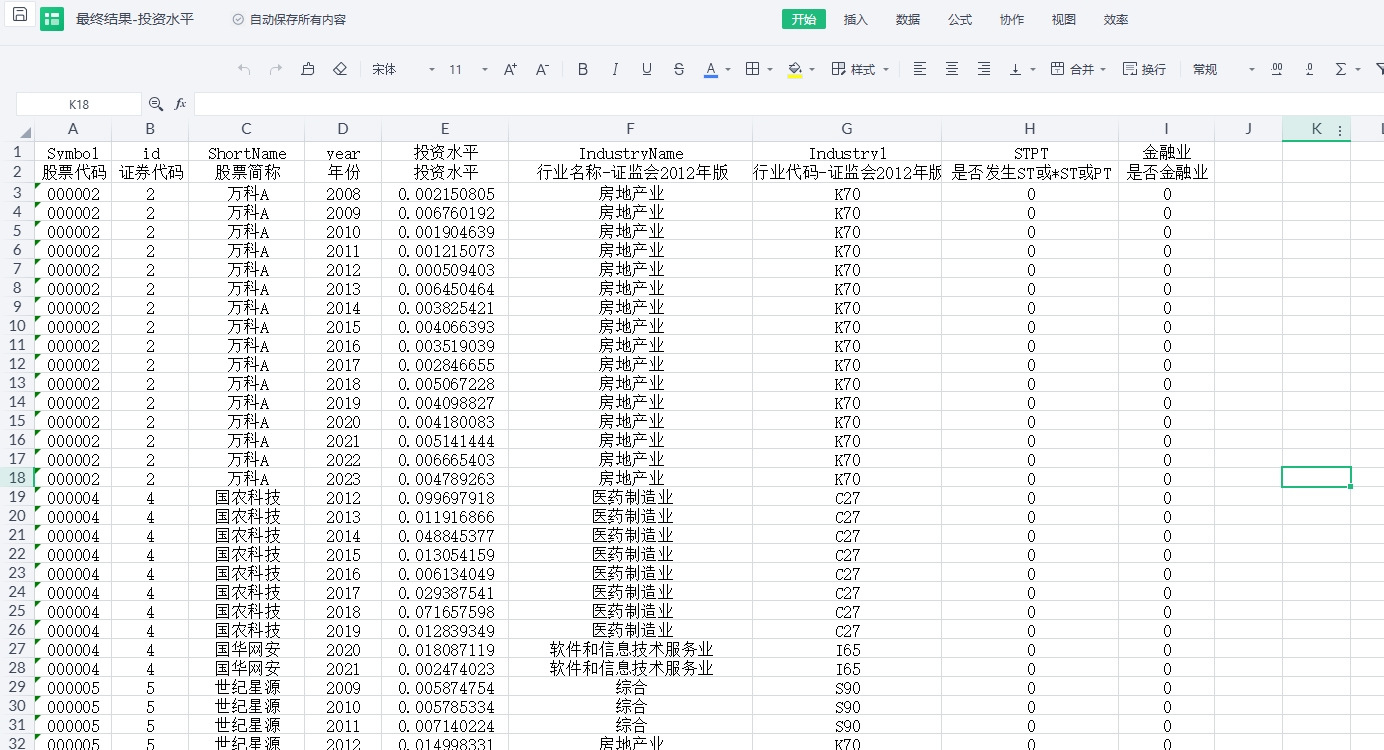Click into the formula bar input

tap(789, 104)
